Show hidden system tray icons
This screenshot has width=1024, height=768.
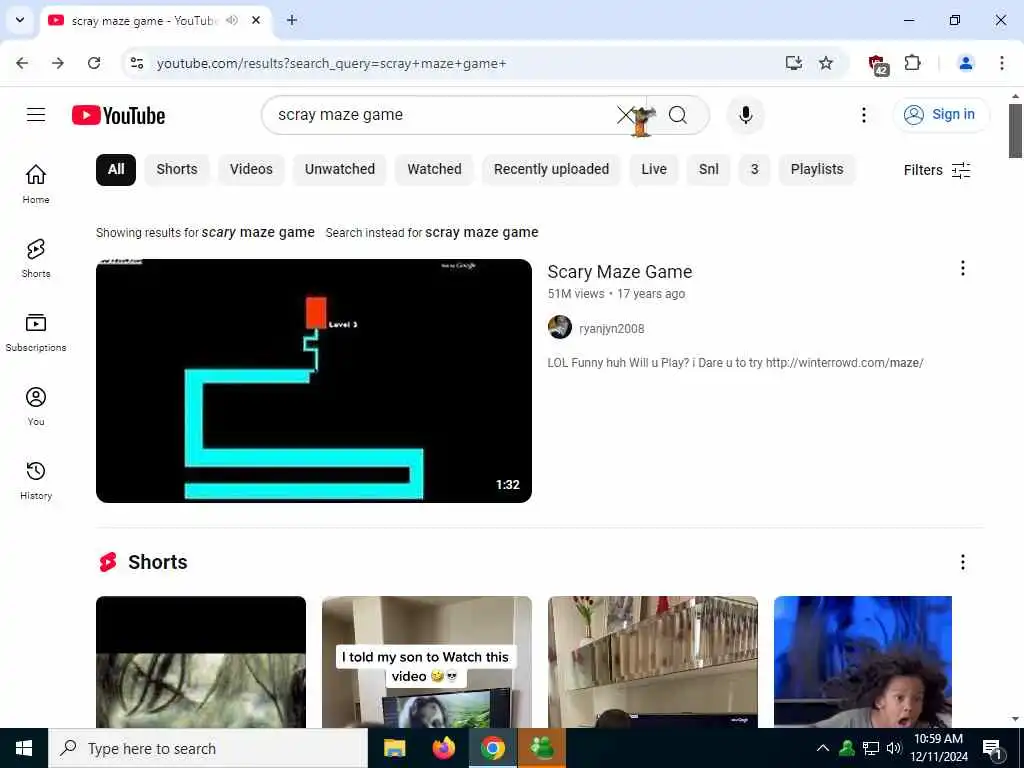(823, 748)
